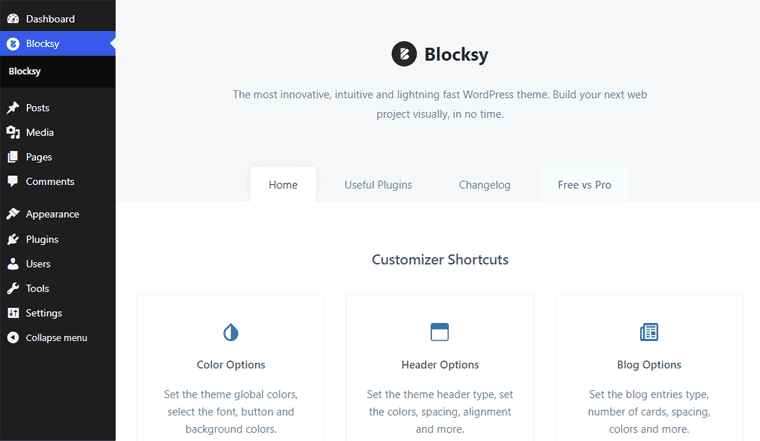Click the Dashboard gauge icon
760x441 pixels.
pos(13,19)
